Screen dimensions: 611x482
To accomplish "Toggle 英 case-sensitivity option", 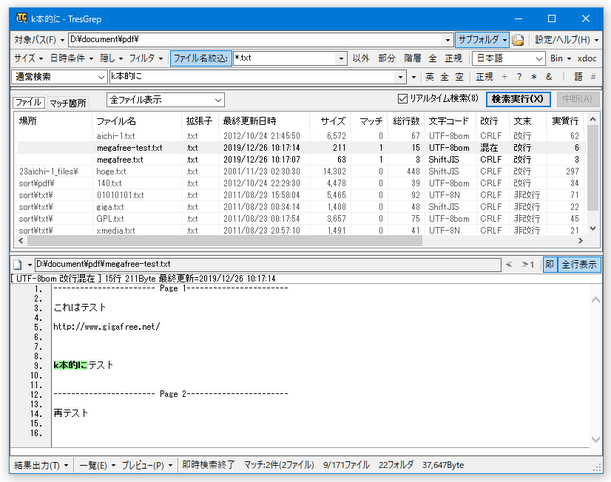I will coord(429,77).
